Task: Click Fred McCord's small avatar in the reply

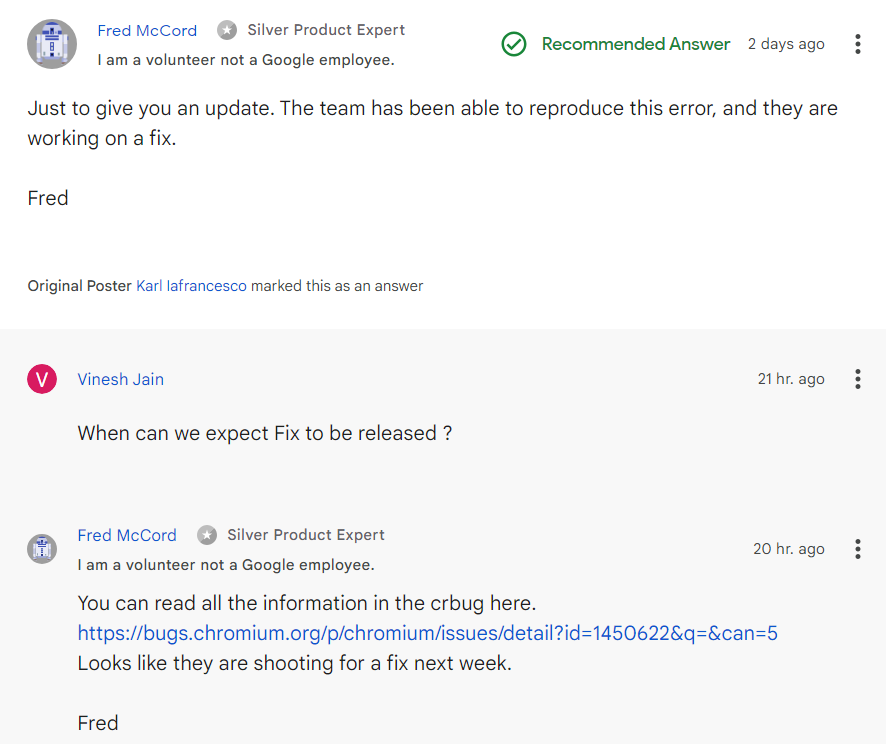Action: click(x=42, y=549)
